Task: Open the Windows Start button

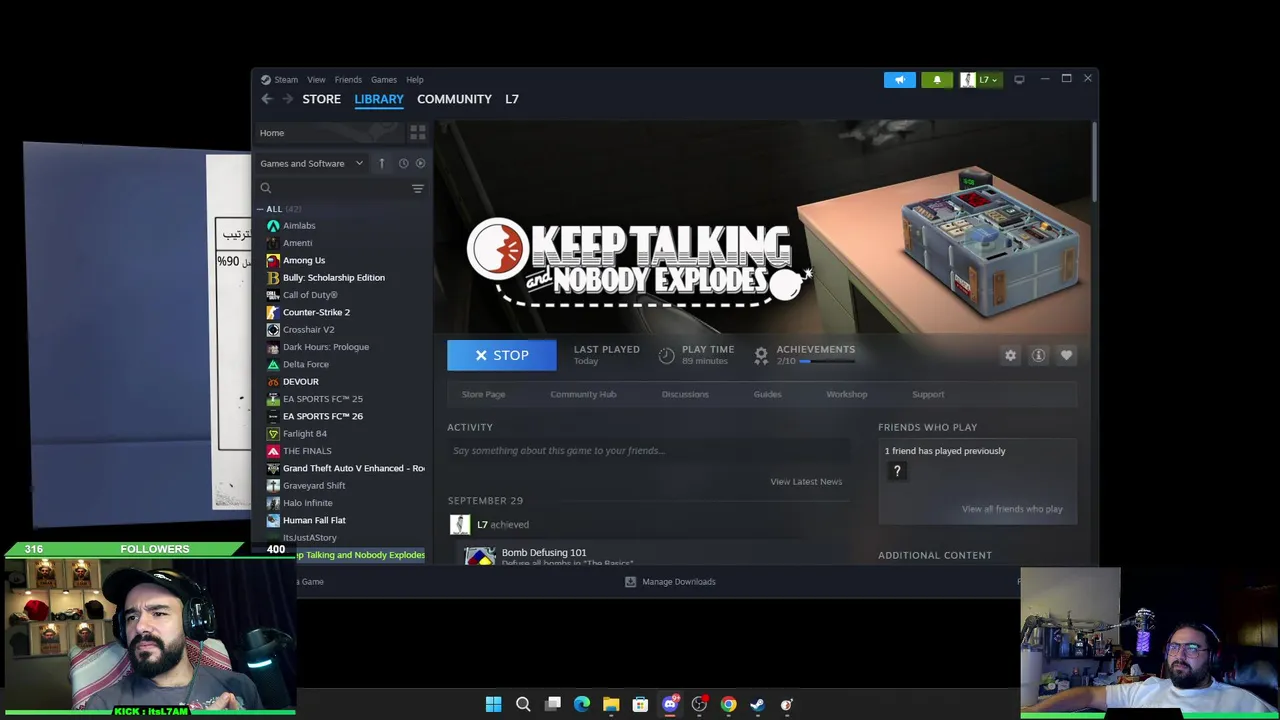Action: click(493, 705)
